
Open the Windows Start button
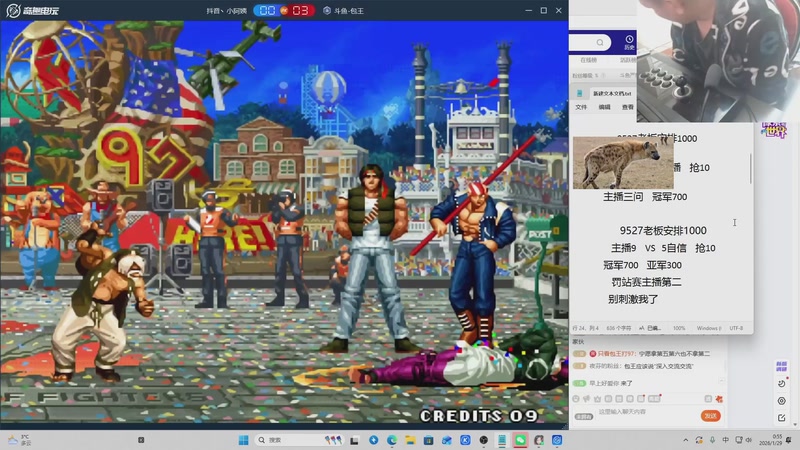[243, 440]
